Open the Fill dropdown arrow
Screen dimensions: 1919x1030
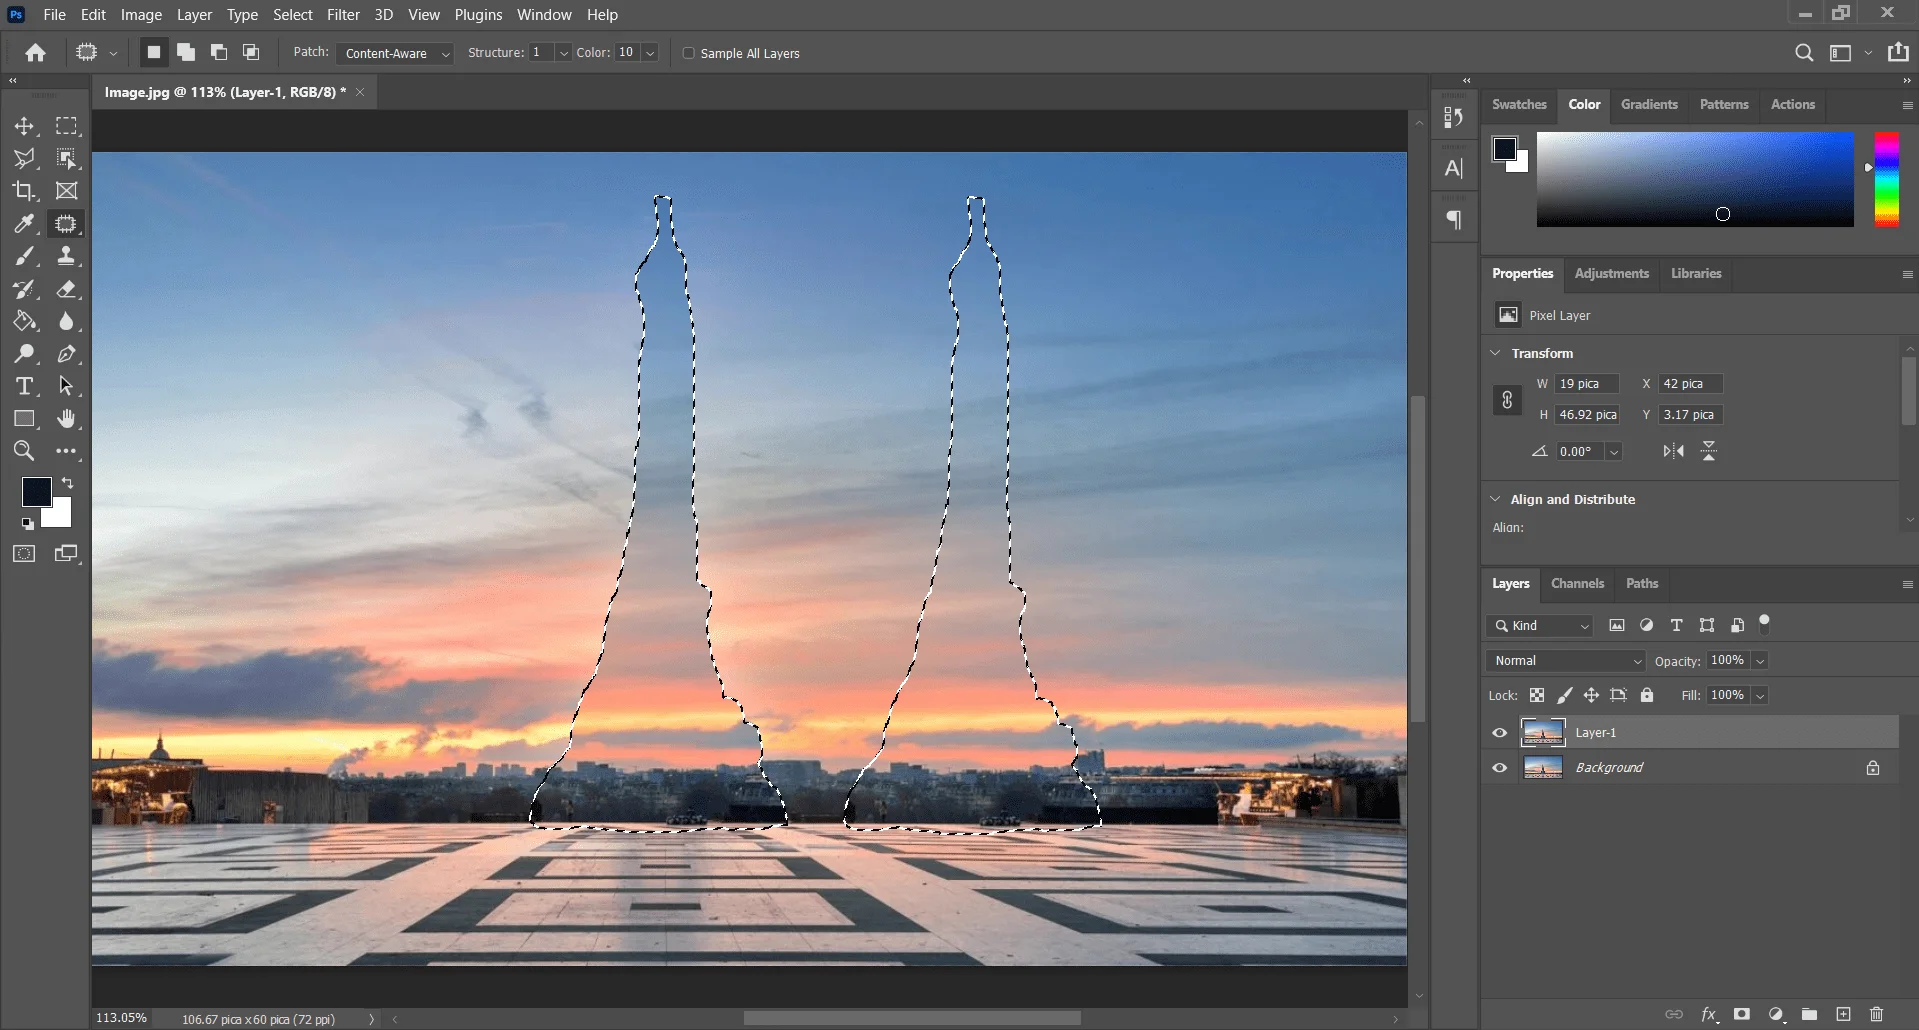[1760, 695]
